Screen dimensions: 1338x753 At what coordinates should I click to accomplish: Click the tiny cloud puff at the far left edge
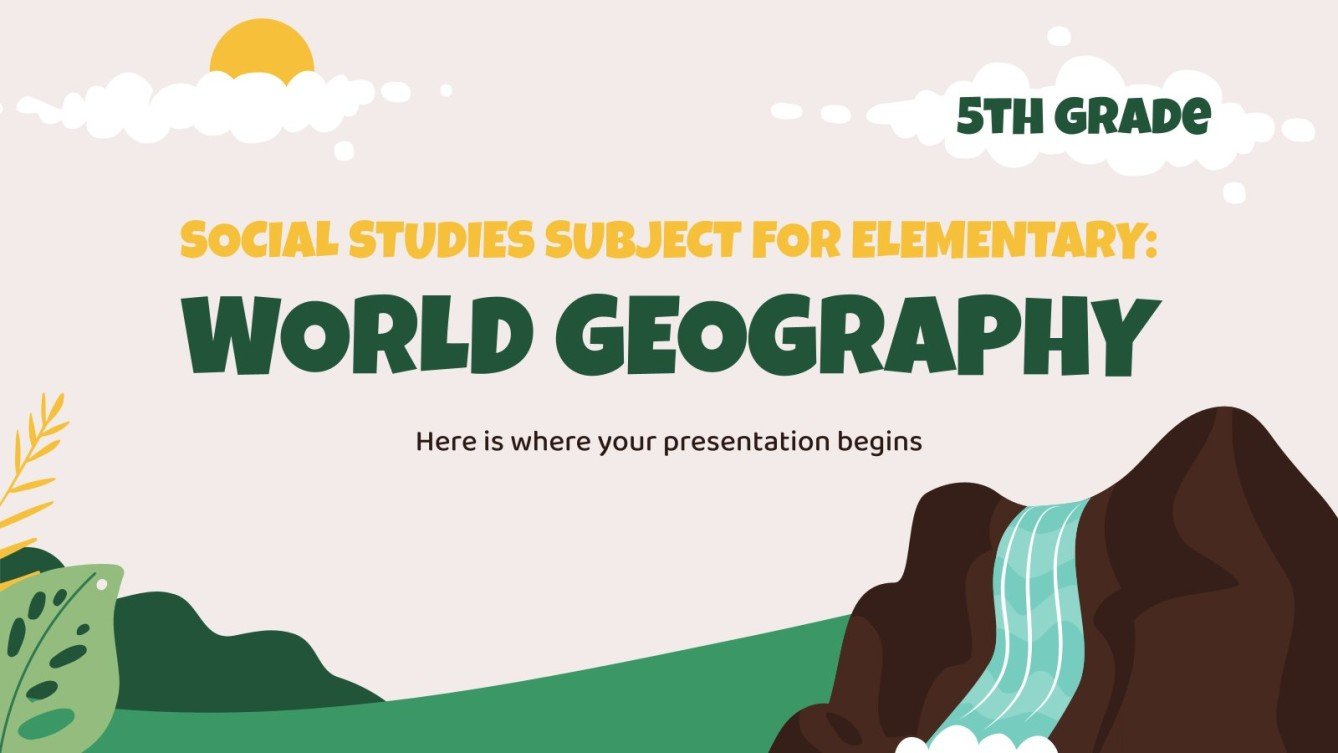5,106
